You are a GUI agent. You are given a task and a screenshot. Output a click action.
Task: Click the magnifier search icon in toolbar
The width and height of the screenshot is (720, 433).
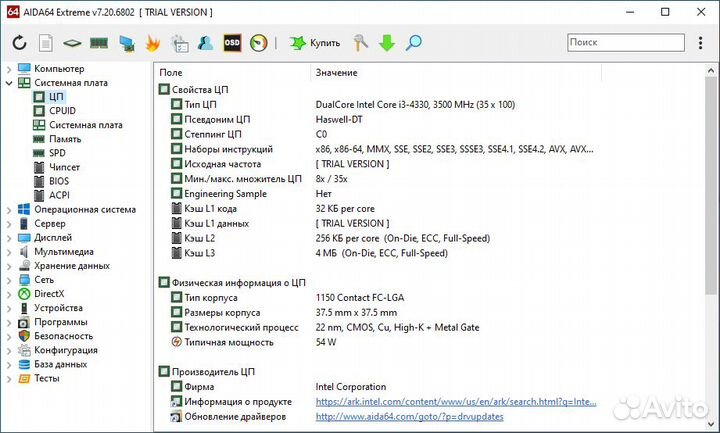click(413, 43)
